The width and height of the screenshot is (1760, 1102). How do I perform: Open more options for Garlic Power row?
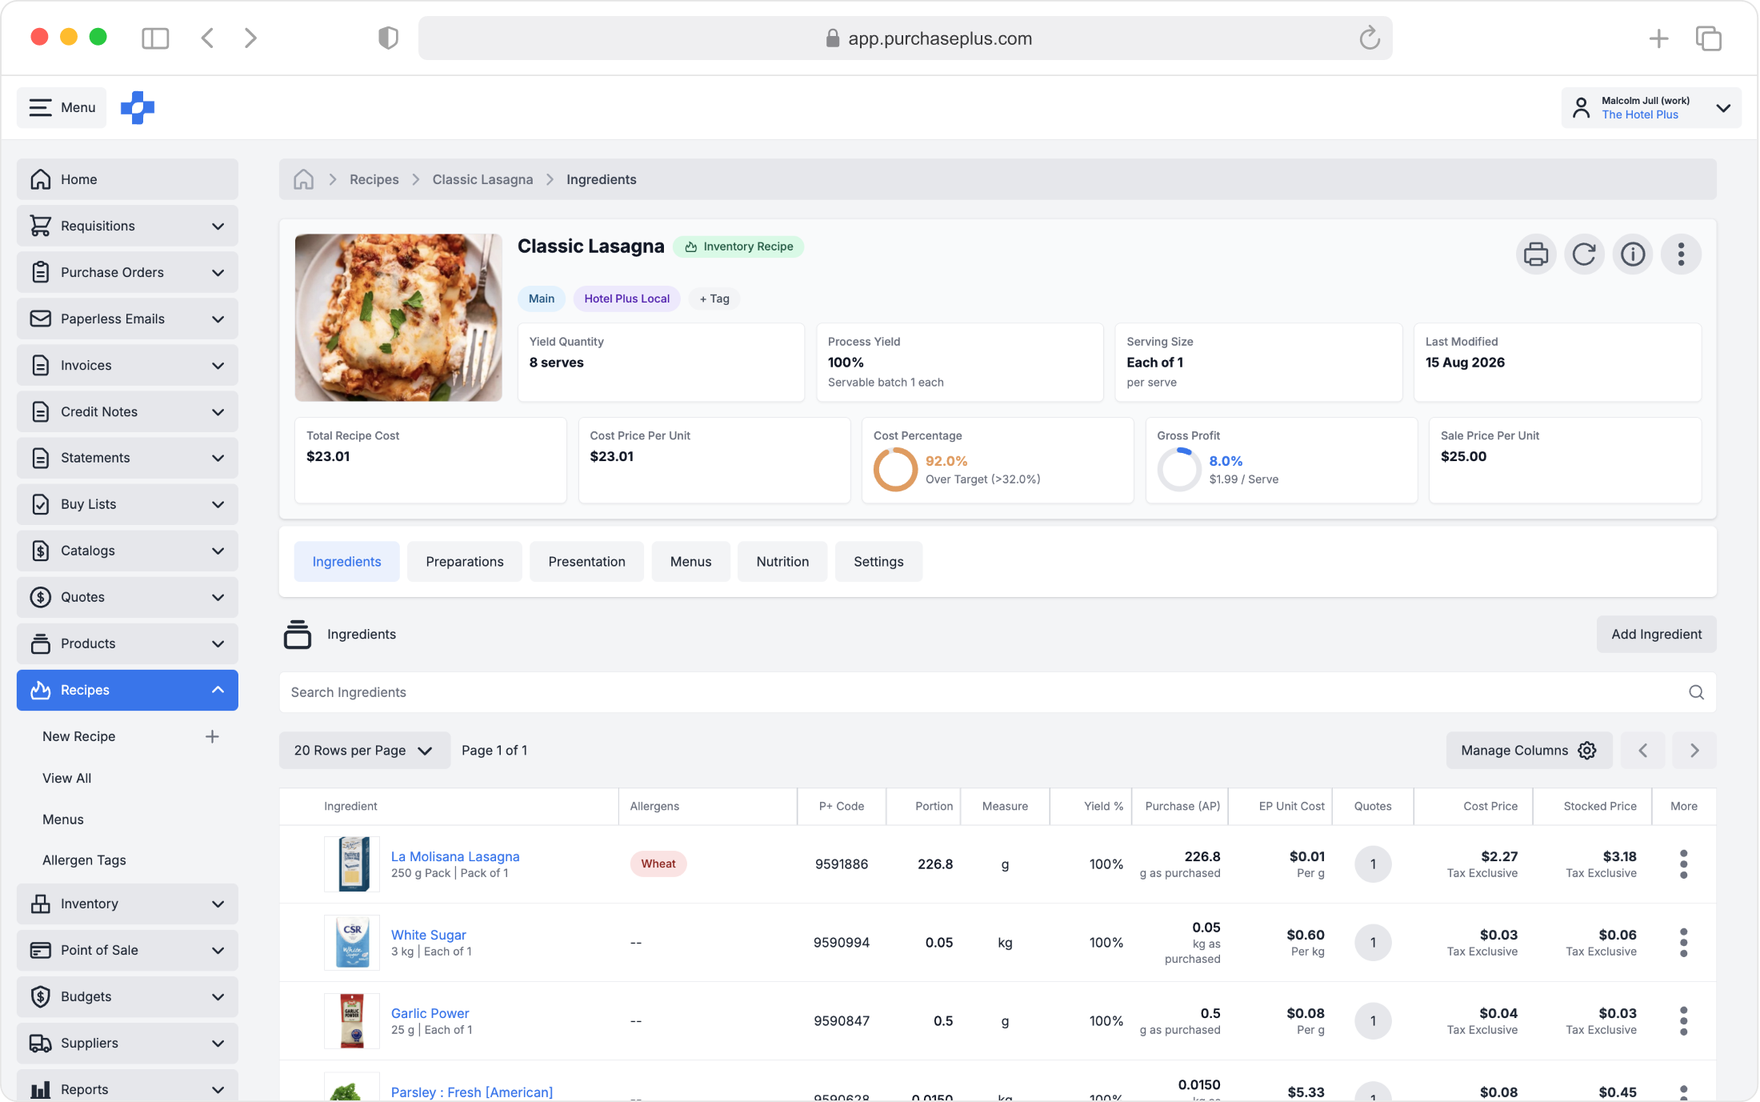coord(1683,1021)
